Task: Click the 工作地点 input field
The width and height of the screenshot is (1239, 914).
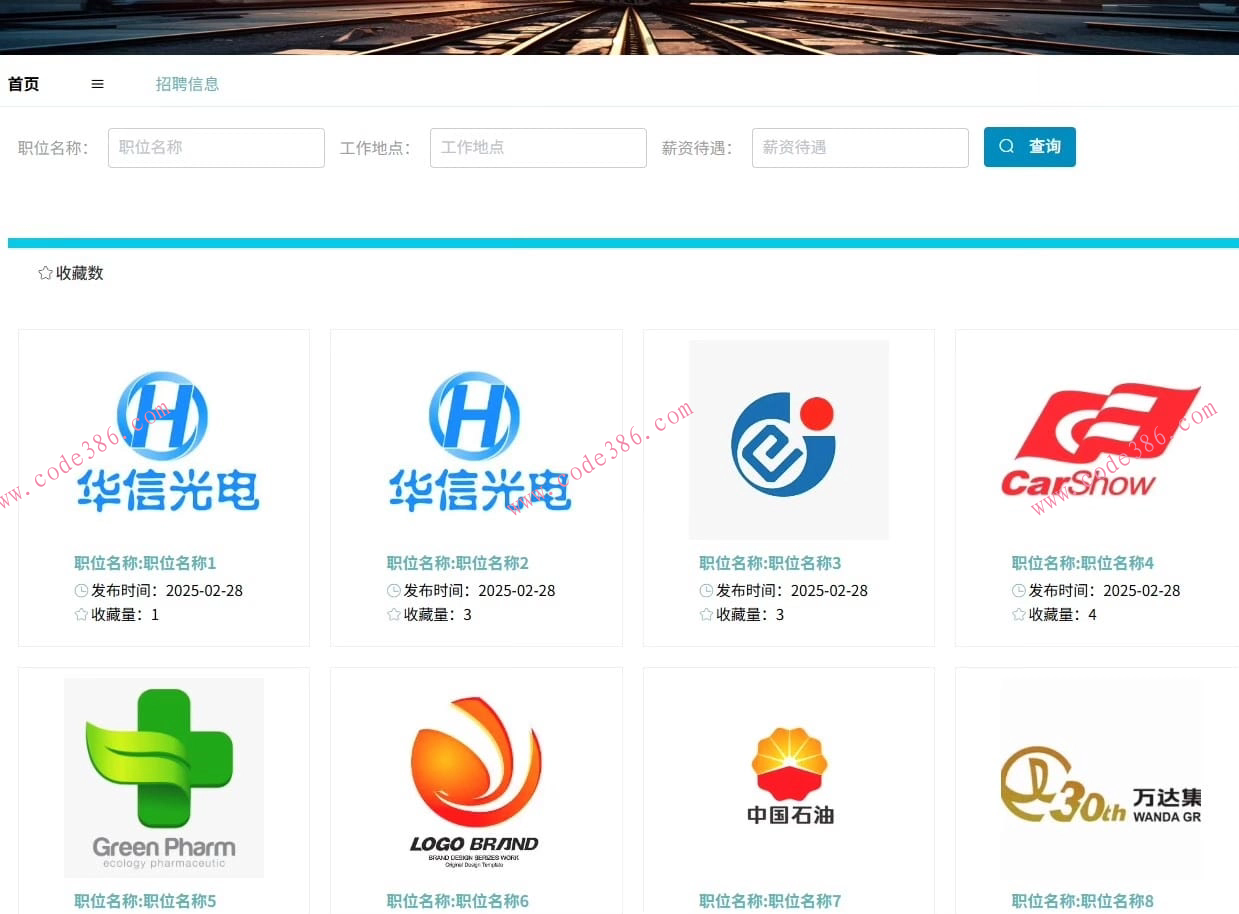Action: pos(538,147)
